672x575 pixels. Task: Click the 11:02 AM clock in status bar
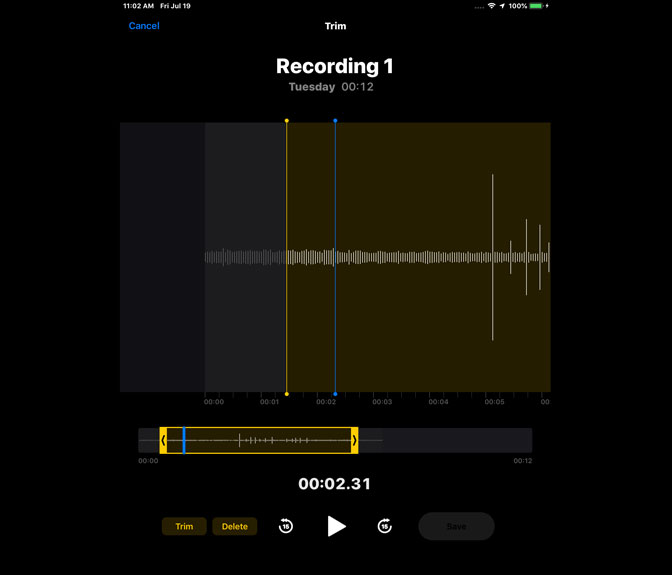(x=138, y=6)
